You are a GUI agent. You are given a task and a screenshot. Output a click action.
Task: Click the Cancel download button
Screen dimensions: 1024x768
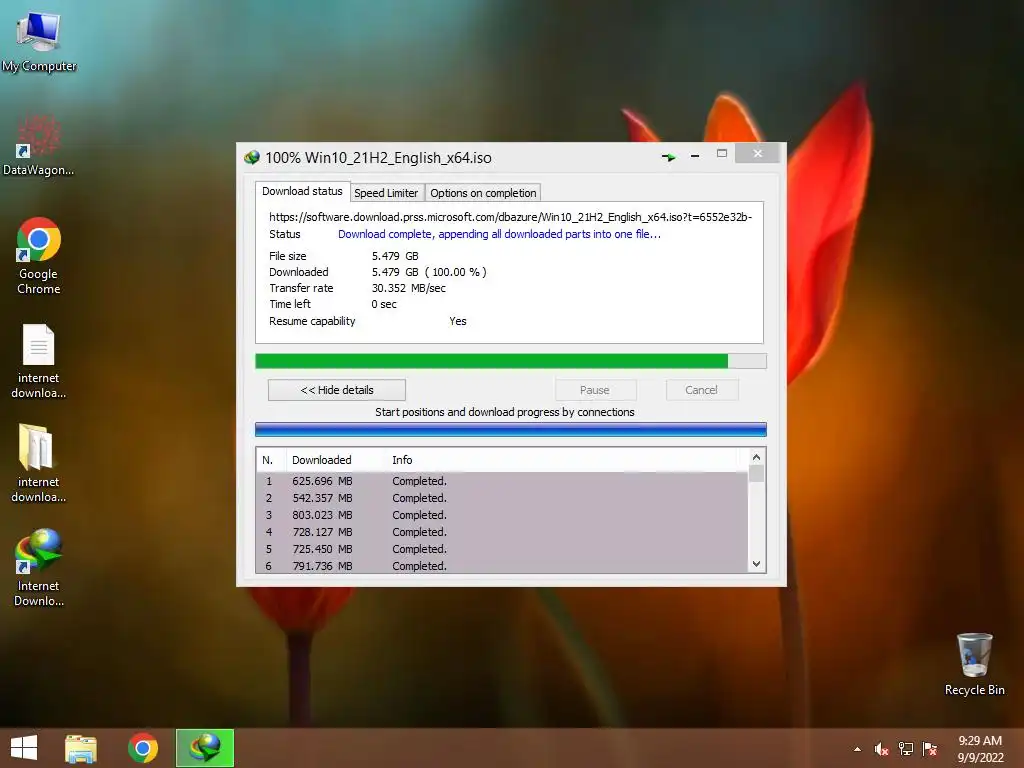(x=702, y=390)
